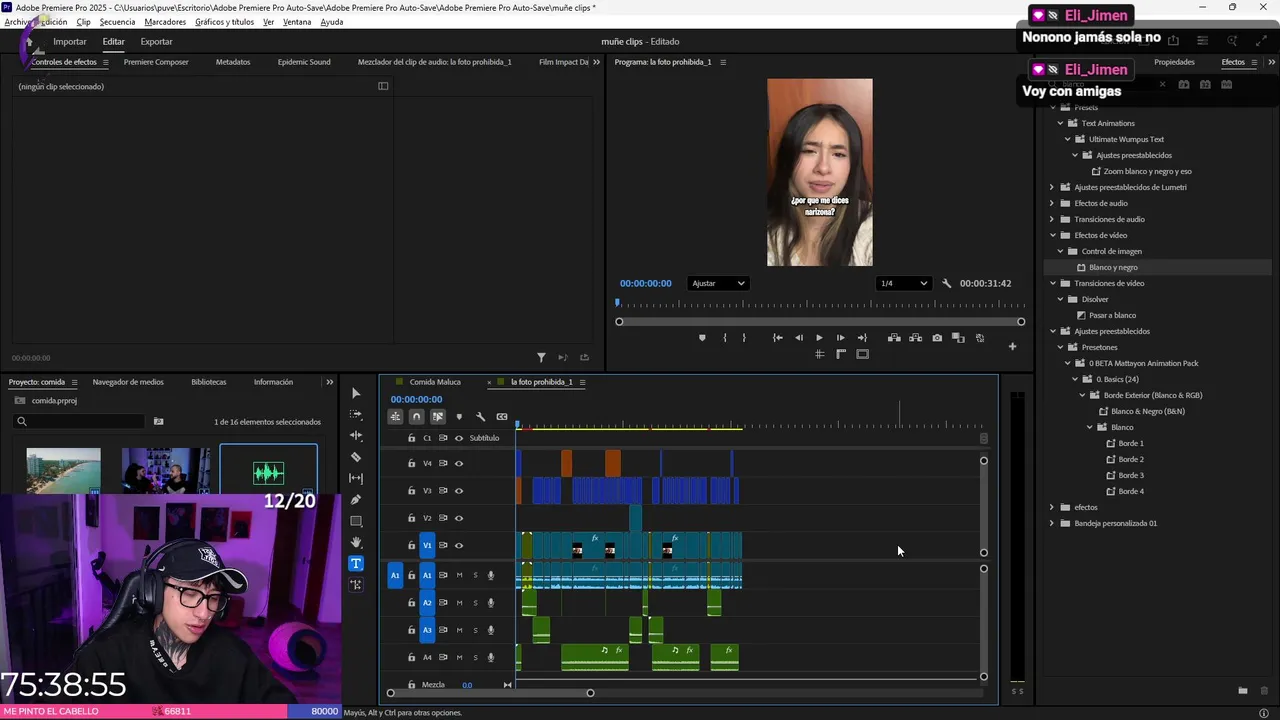This screenshot has height=720, width=1280.
Task: Open the Ajustar zoom level dropdown
Action: [x=719, y=283]
